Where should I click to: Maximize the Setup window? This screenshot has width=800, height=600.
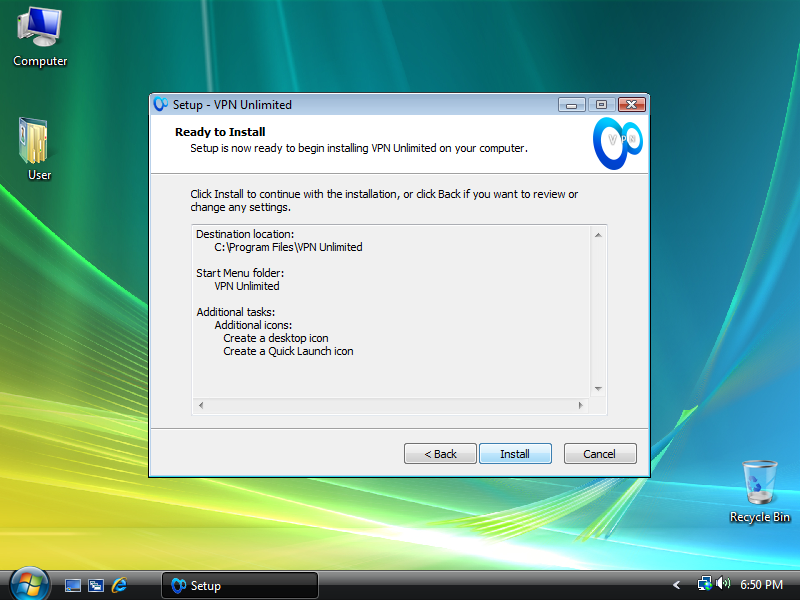[x=601, y=105]
